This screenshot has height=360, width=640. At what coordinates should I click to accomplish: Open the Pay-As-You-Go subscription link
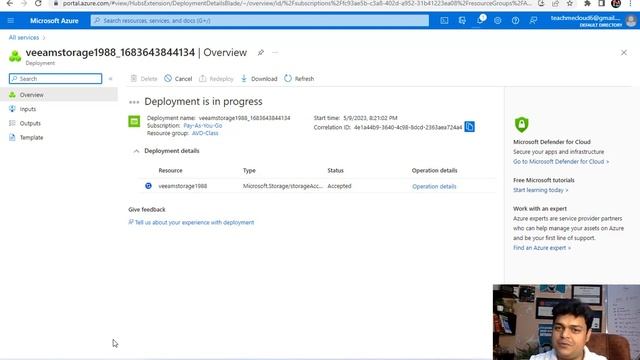tap(203, 126)
